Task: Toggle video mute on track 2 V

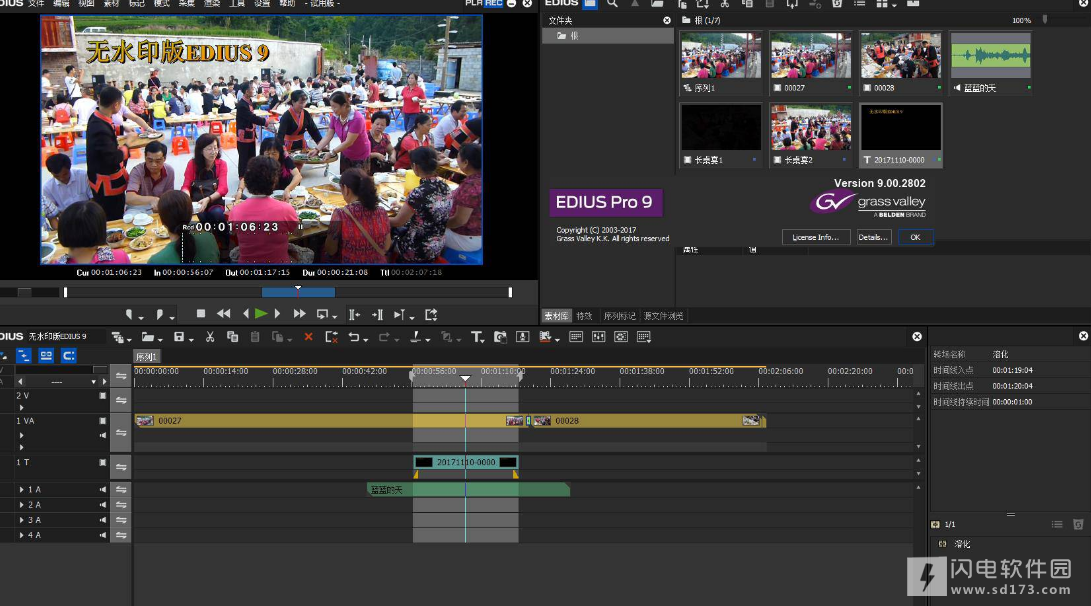Action: pyautogui.click(x=103, y=395)
